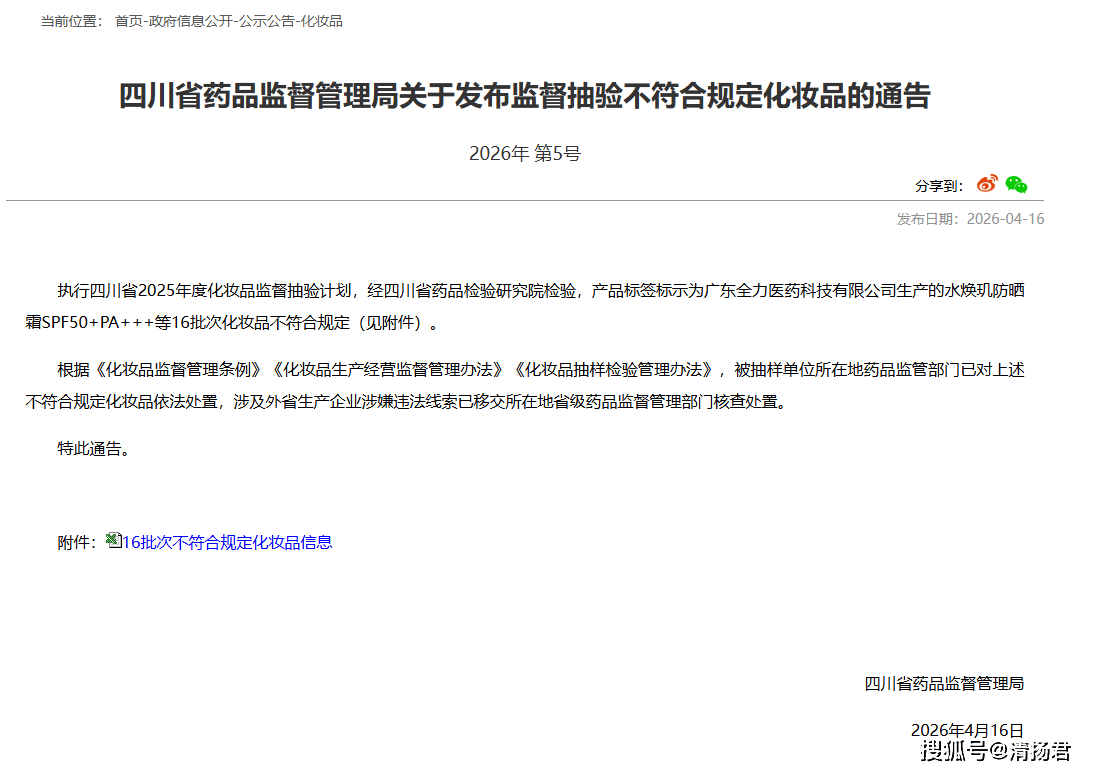Image resolution: width=1096 pixels, height=774 pixels.
Task: Click the paragraph starting with 根据《化妆品监督管理条例》
Action: point(524,385)
